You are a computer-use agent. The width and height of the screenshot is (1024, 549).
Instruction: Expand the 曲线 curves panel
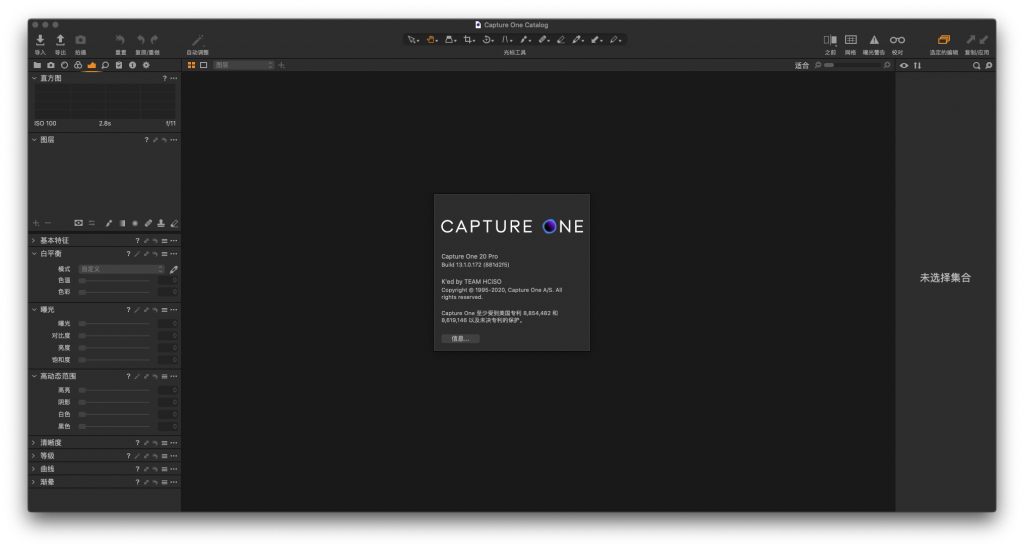click(34, 469)
